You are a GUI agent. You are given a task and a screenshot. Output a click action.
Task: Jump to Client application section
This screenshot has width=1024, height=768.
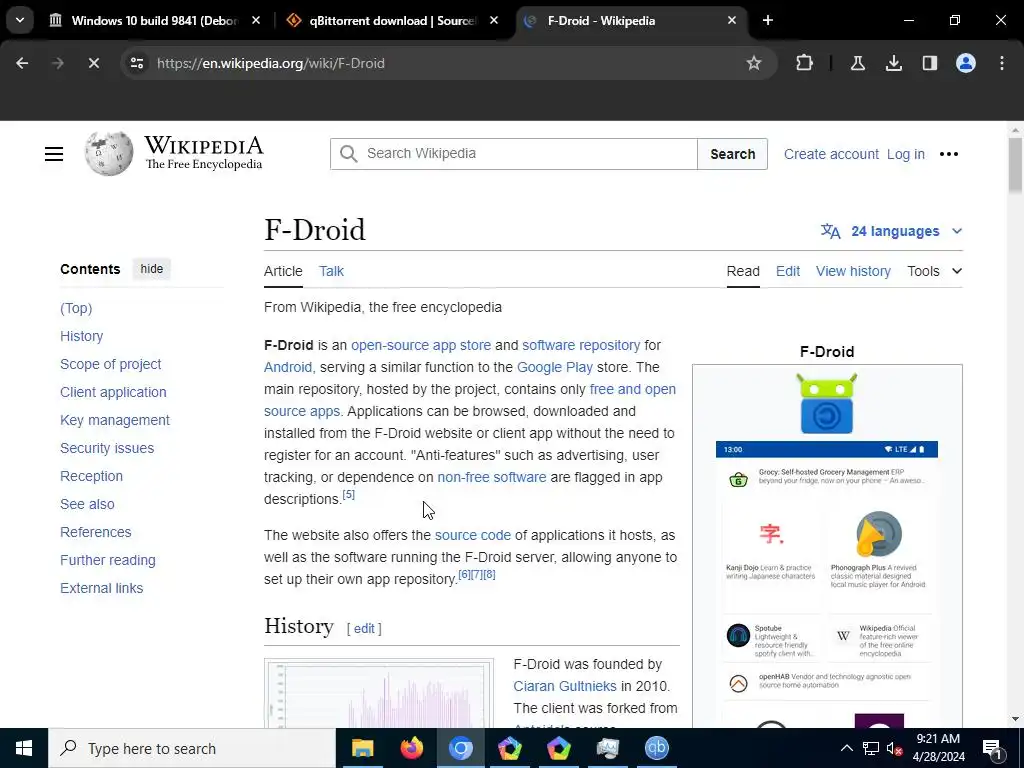(113, 392)
